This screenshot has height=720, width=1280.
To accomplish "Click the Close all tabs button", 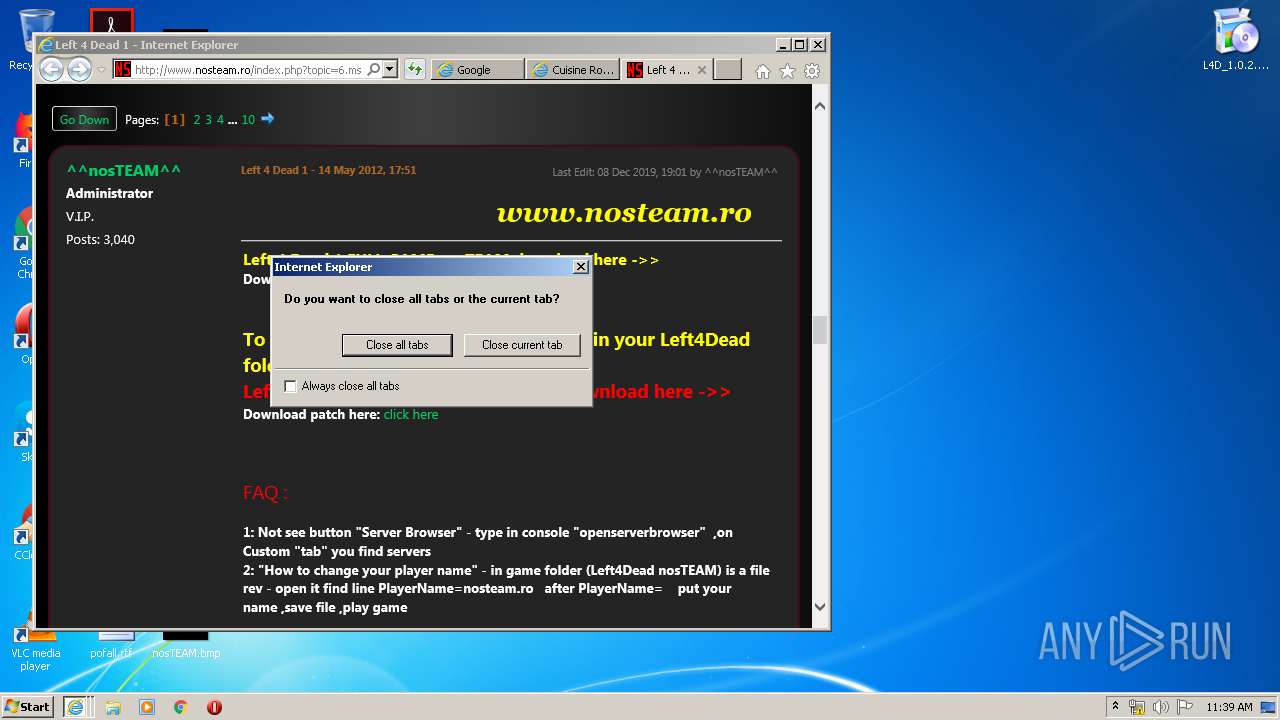I will [x=397, y=345].
